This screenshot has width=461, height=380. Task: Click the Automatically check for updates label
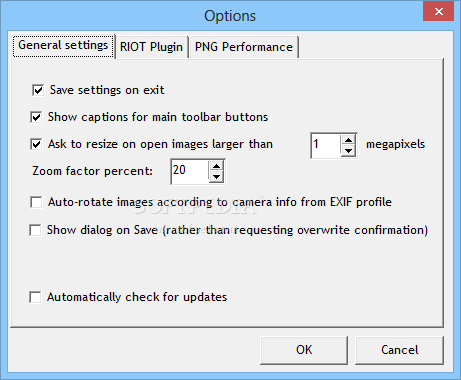click(x=137, y=297)
